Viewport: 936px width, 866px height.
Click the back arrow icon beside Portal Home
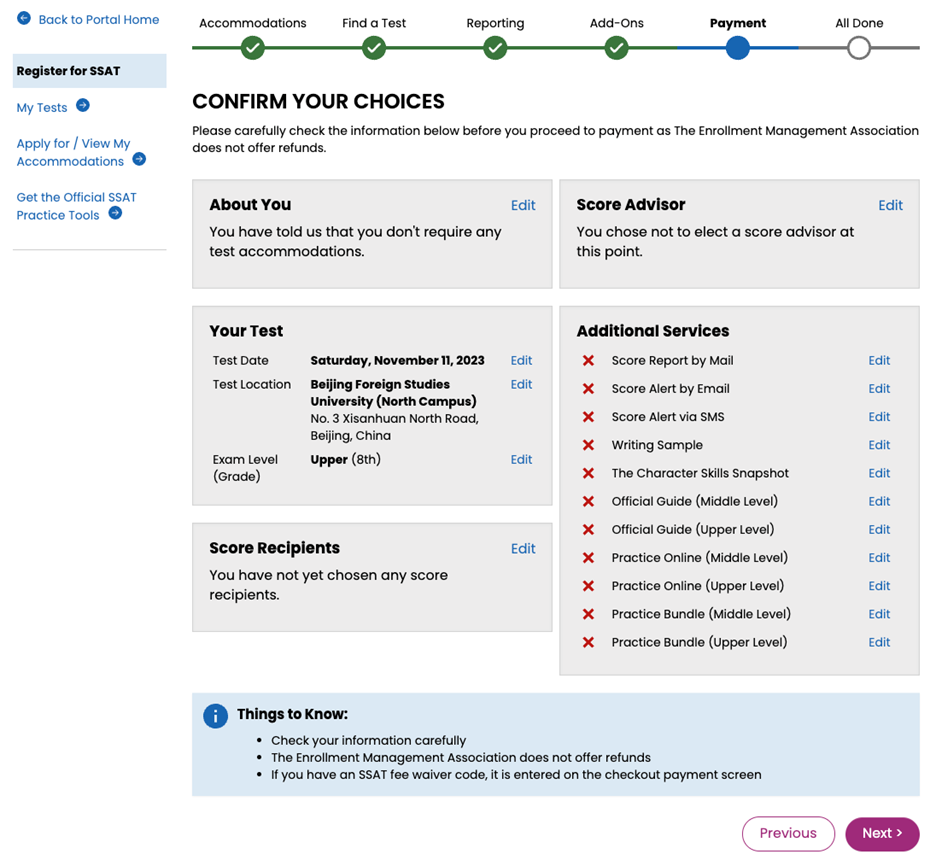[24, 19]
